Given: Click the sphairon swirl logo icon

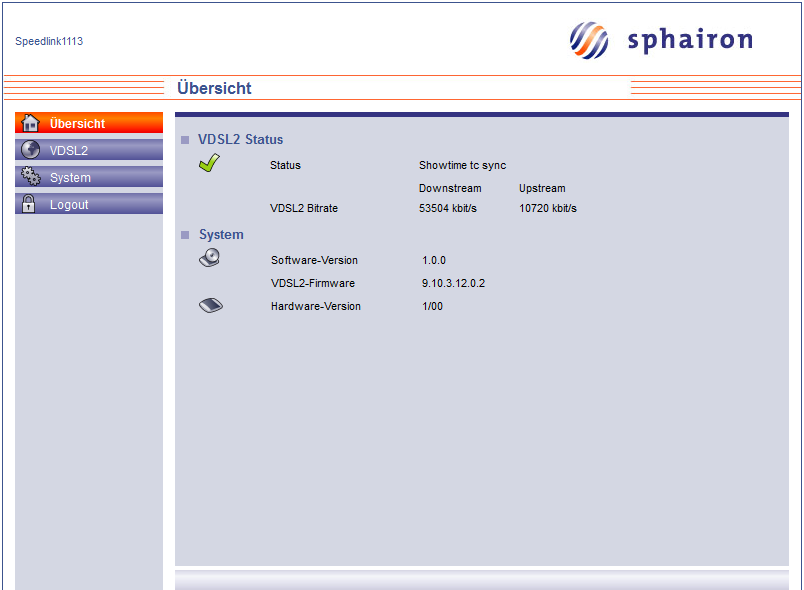Looking at the screenshot, I should tap(589, 40).
